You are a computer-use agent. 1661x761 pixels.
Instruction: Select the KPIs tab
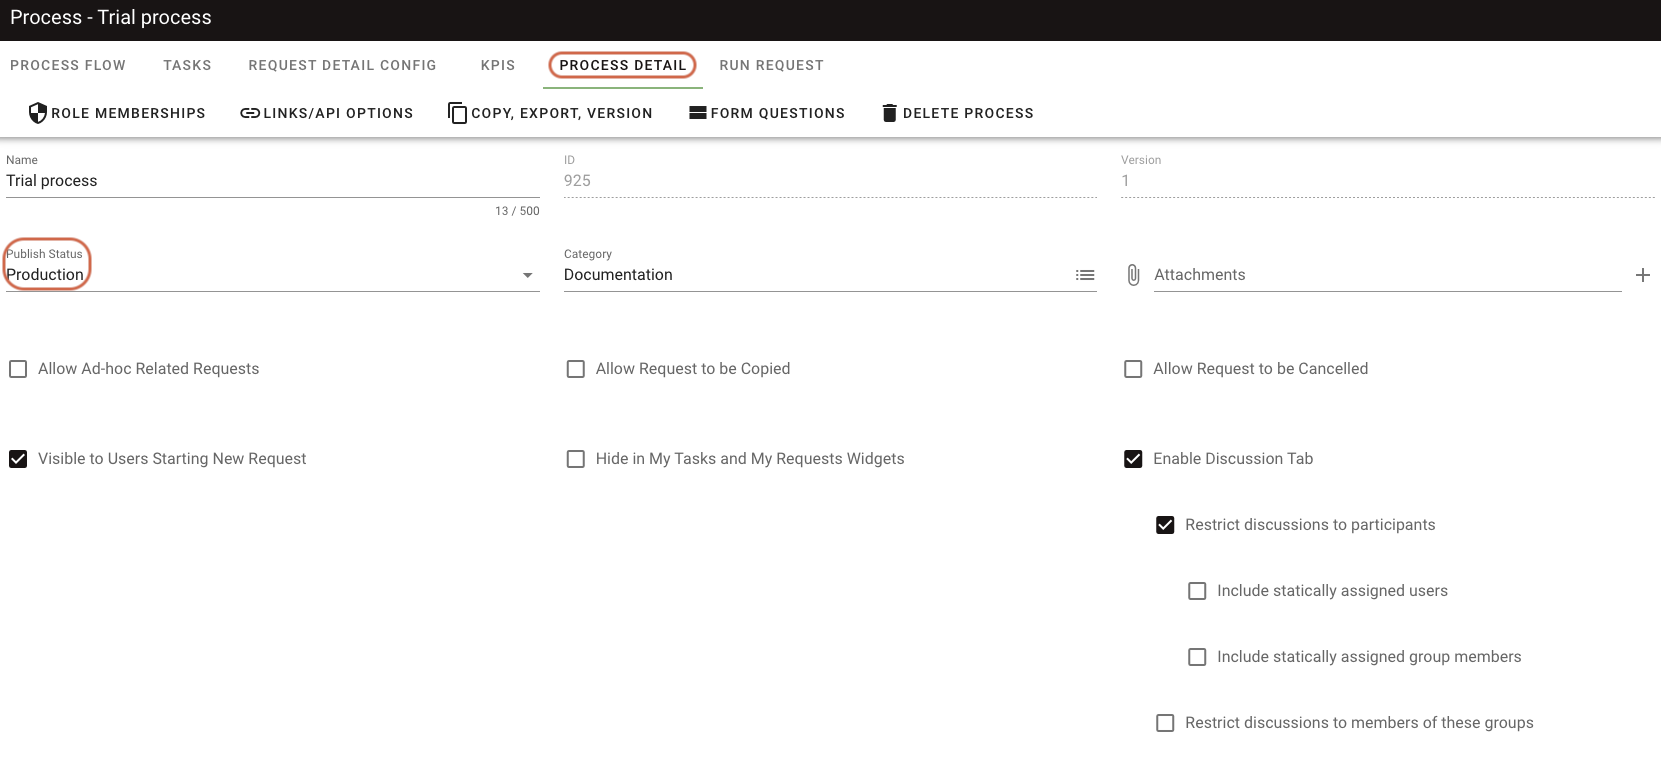tap(498, 65)
